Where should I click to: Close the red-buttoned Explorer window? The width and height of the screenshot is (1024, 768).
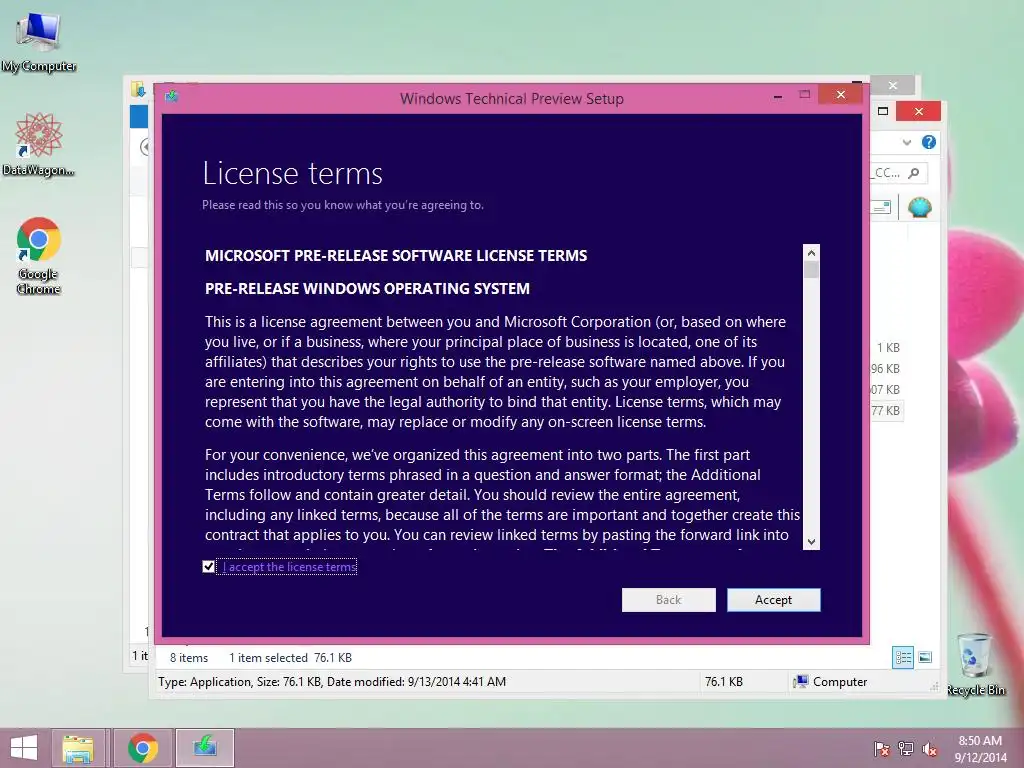[x=918, y=111]
